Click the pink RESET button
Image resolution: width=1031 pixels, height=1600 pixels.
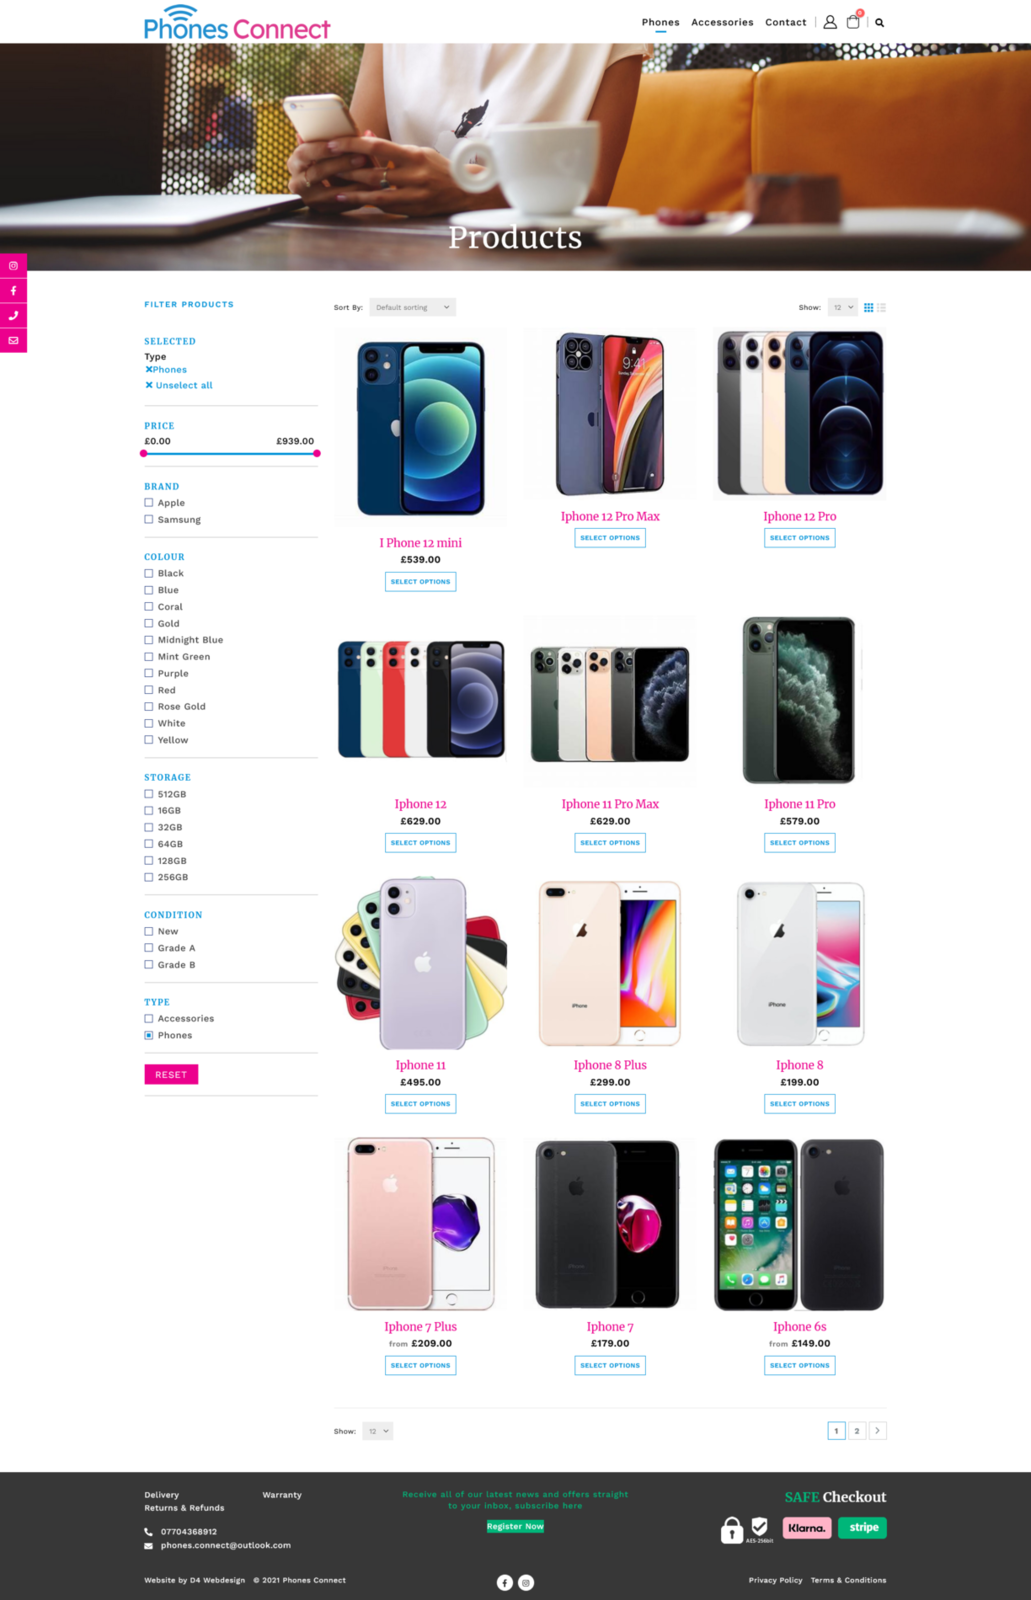pyautogui.click(x=171, y=1074)
